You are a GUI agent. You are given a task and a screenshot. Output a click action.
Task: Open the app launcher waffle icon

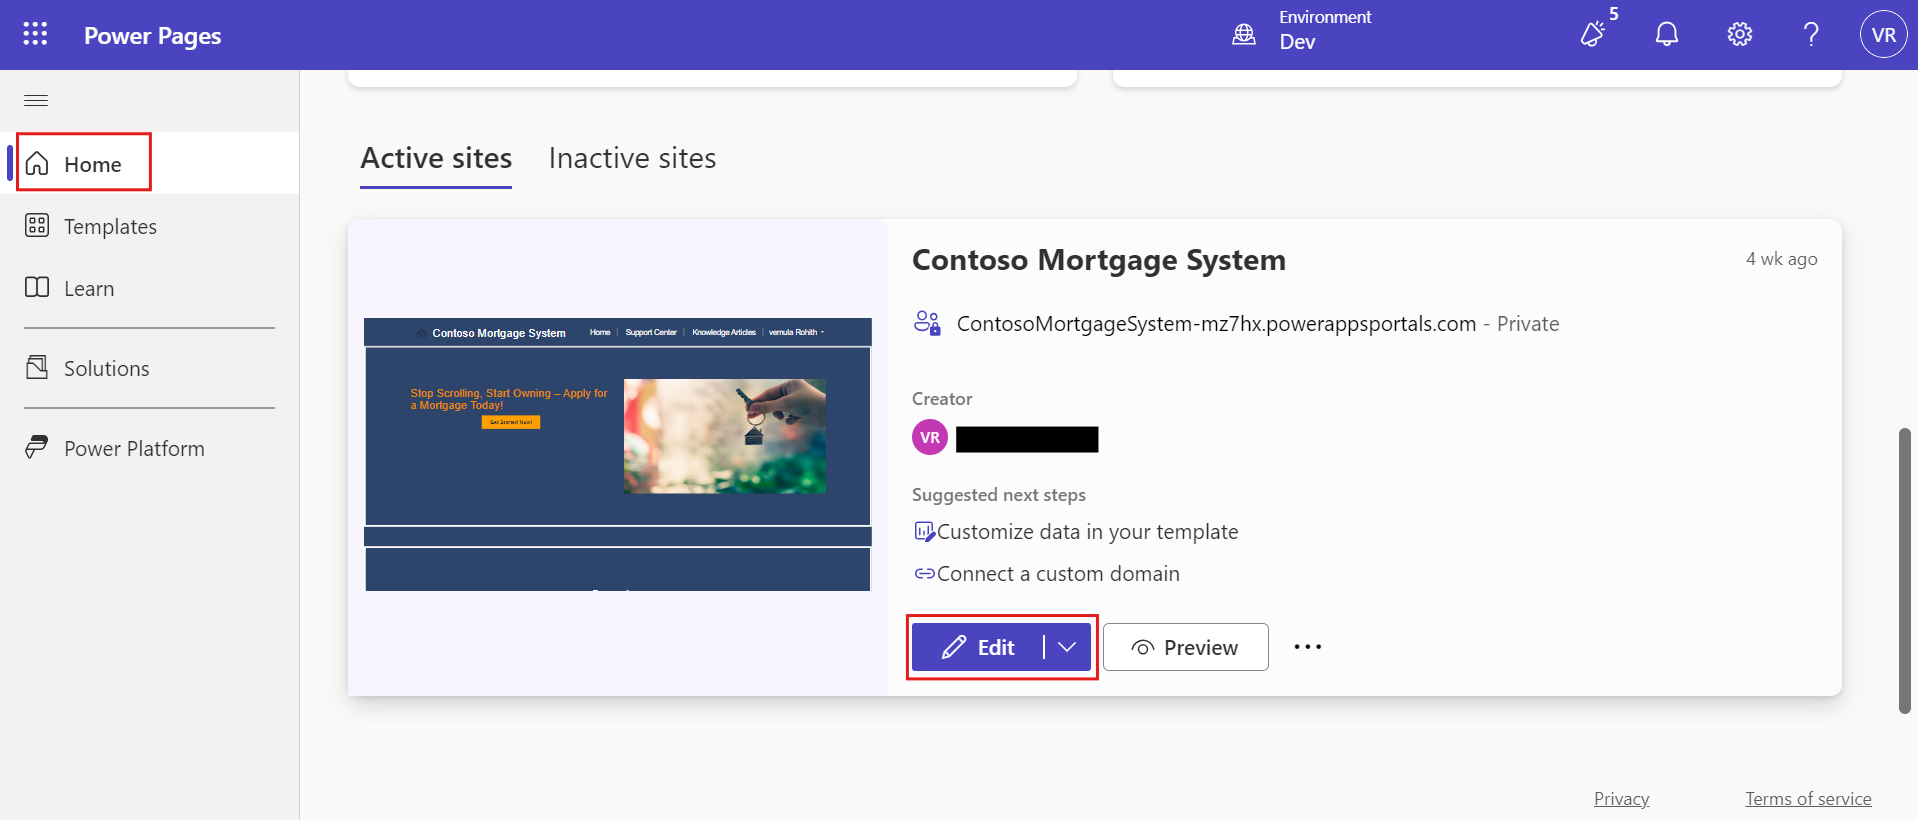pos(35,34)
